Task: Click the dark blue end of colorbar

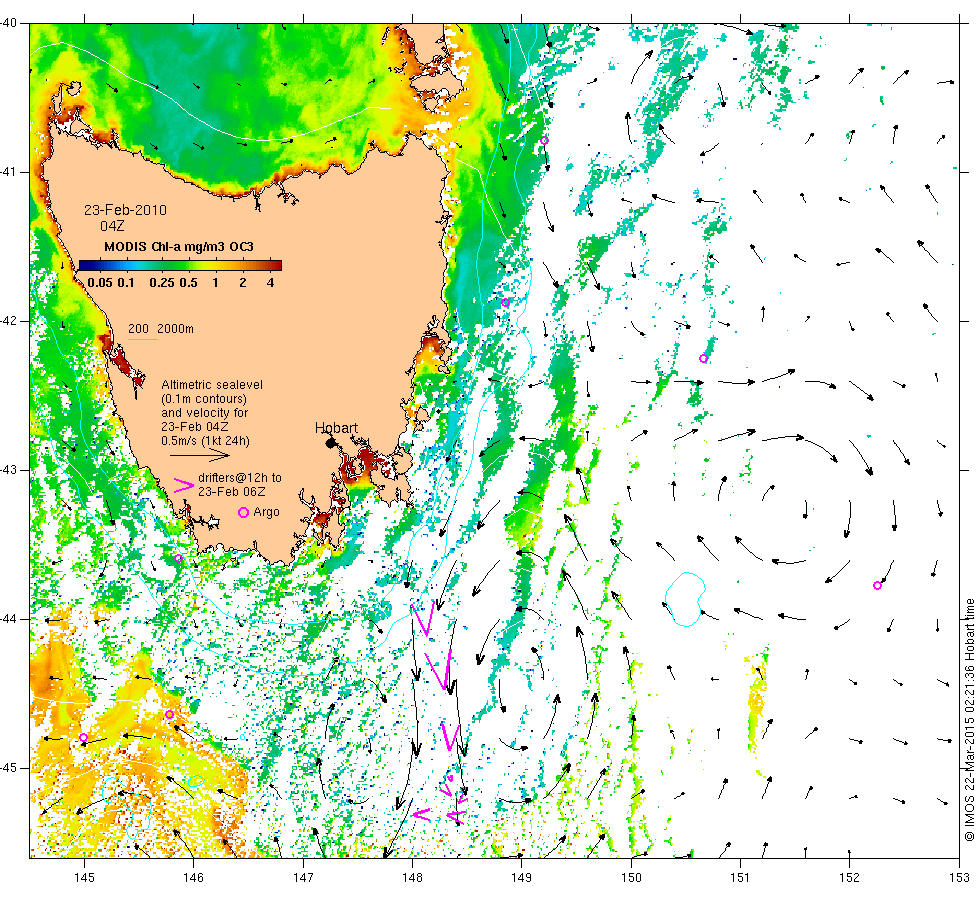Action: (86, 265)
